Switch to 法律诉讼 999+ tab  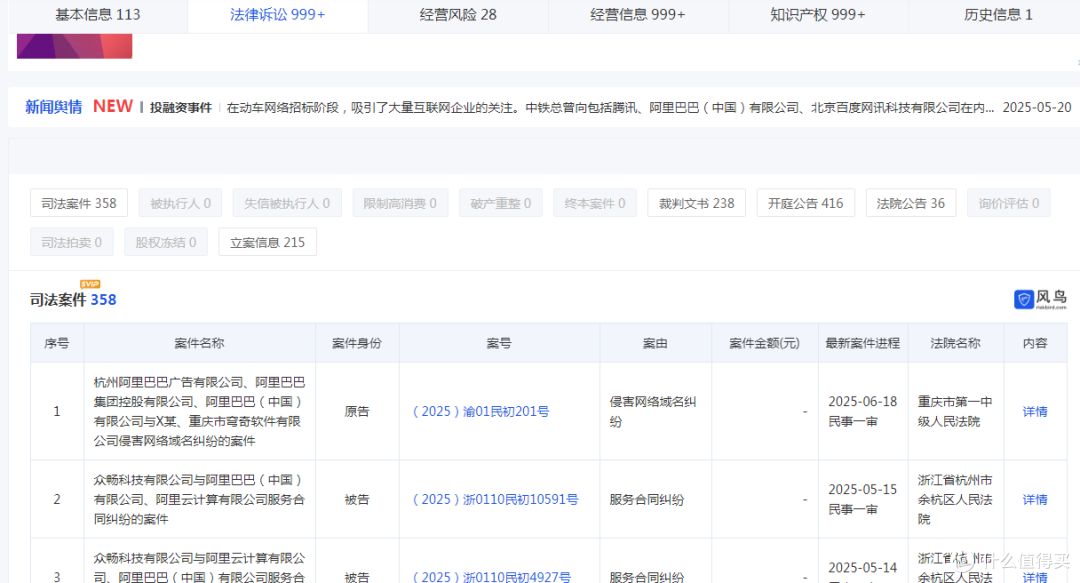click(278, 15)
